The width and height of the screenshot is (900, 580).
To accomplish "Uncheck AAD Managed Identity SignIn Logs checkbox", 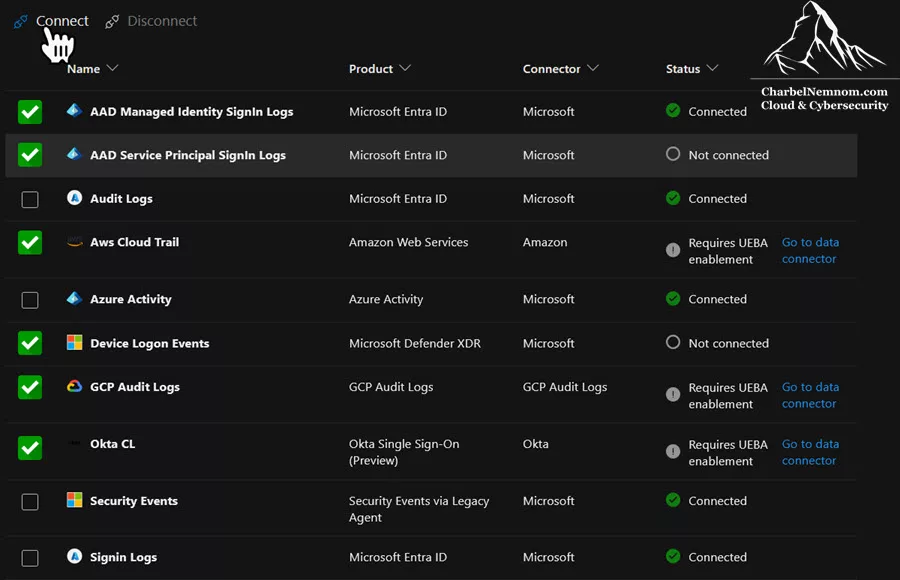I will click(x=30, y=112).
